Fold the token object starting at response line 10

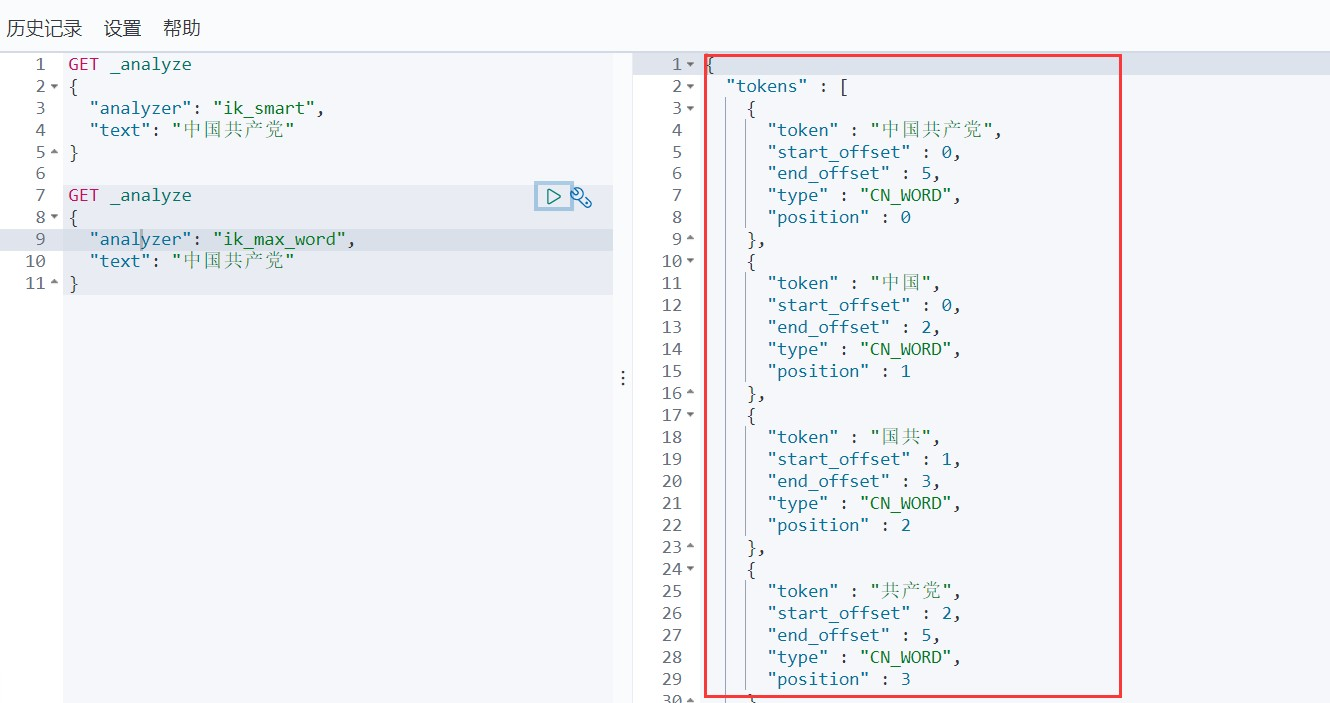[690, 262]
